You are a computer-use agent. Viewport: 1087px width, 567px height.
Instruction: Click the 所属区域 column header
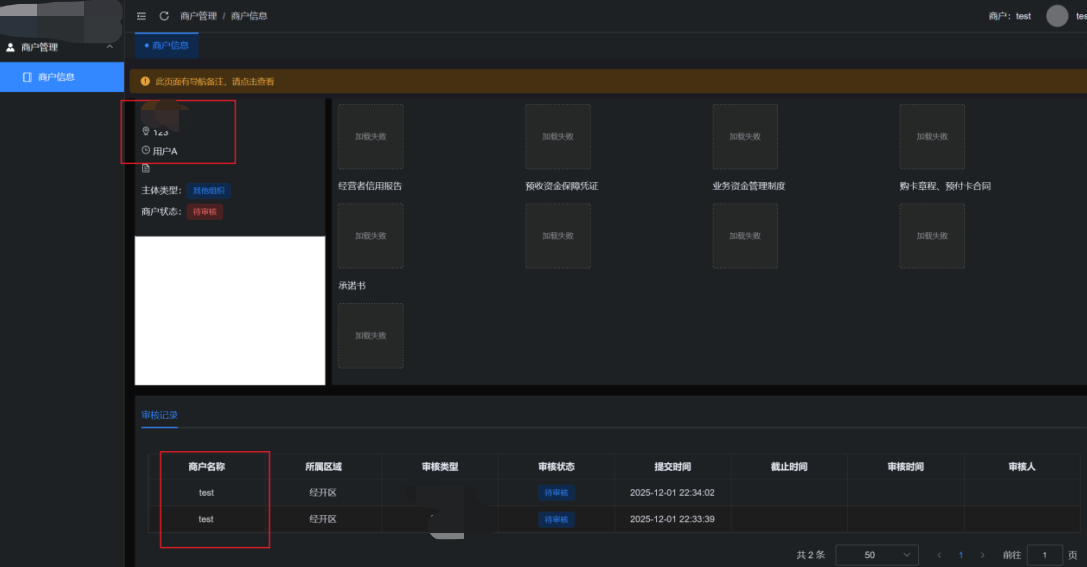click(x=323, y=466)
